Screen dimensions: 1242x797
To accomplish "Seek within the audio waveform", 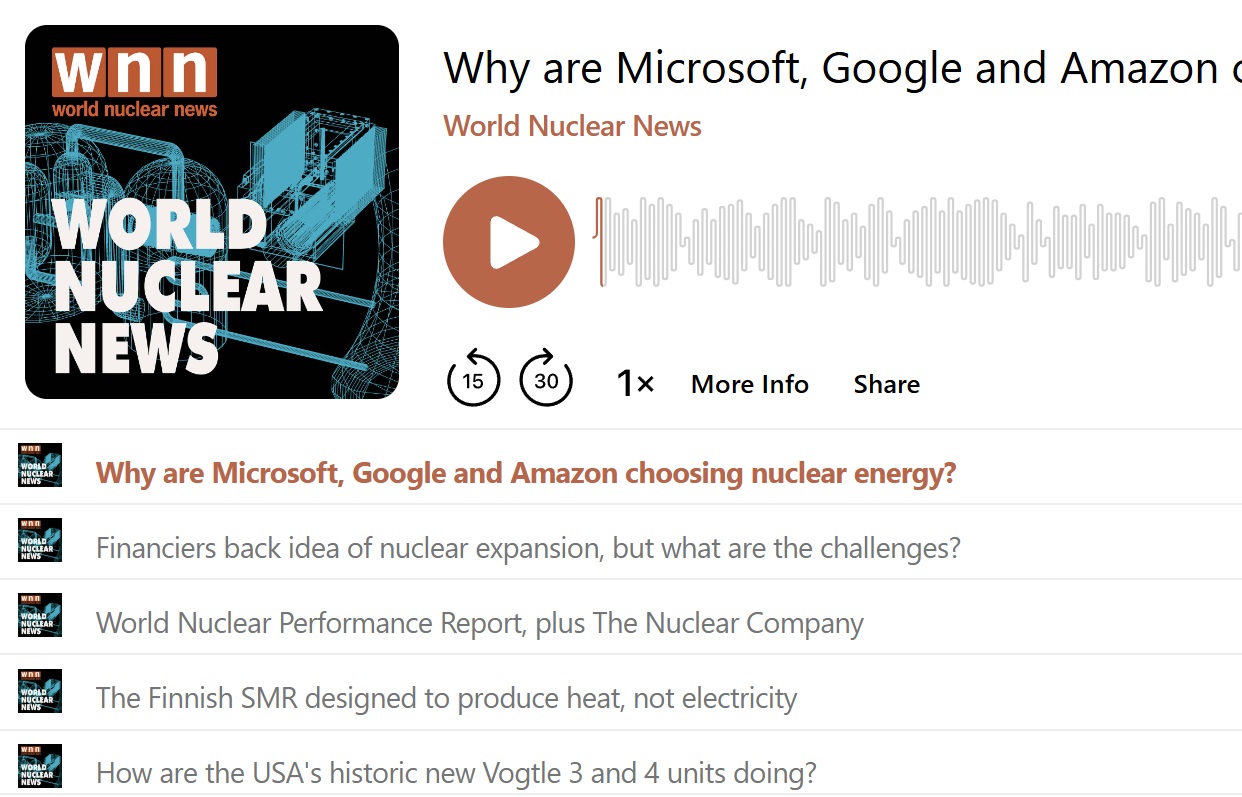I will (919, 242).
